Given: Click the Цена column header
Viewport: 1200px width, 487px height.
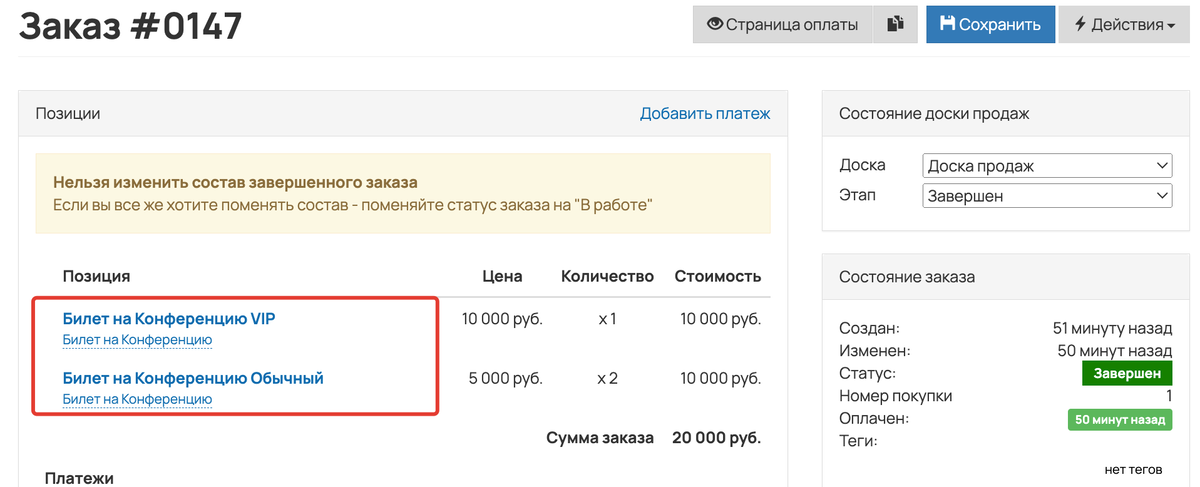Looking at the screenshot, I should point(502,276).
